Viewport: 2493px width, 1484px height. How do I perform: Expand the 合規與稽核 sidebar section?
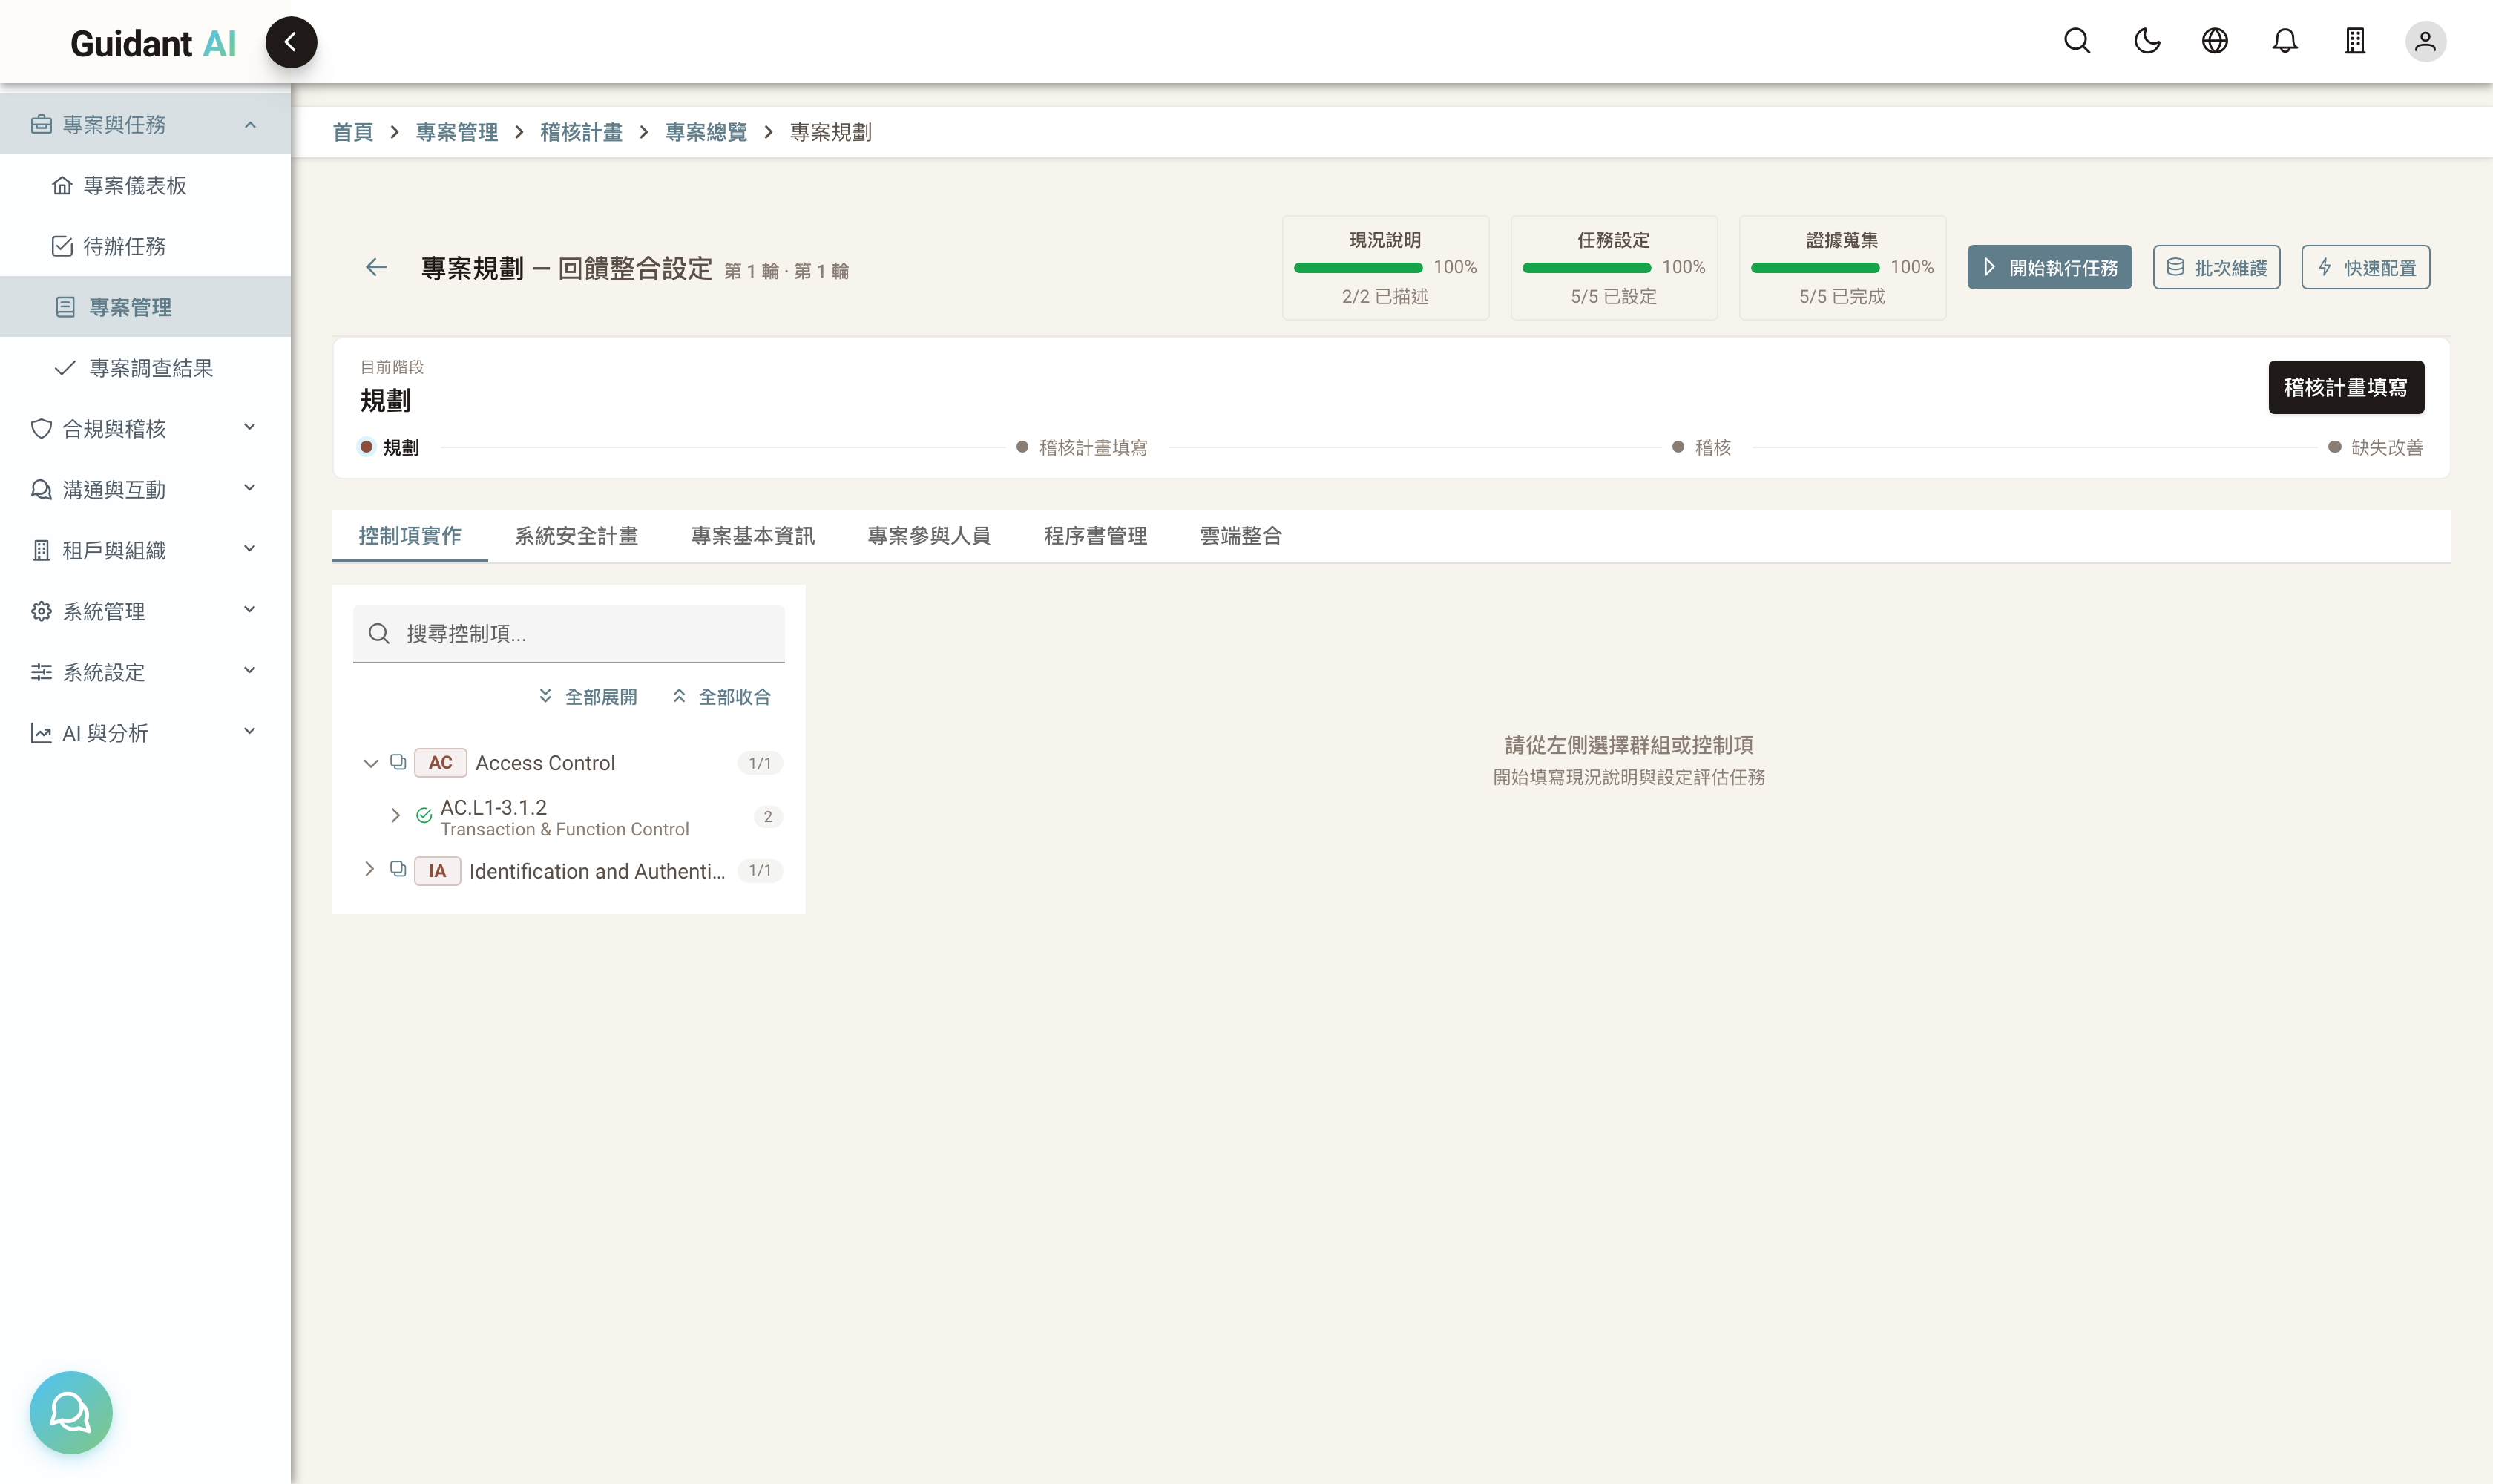[x=145, y=428]
